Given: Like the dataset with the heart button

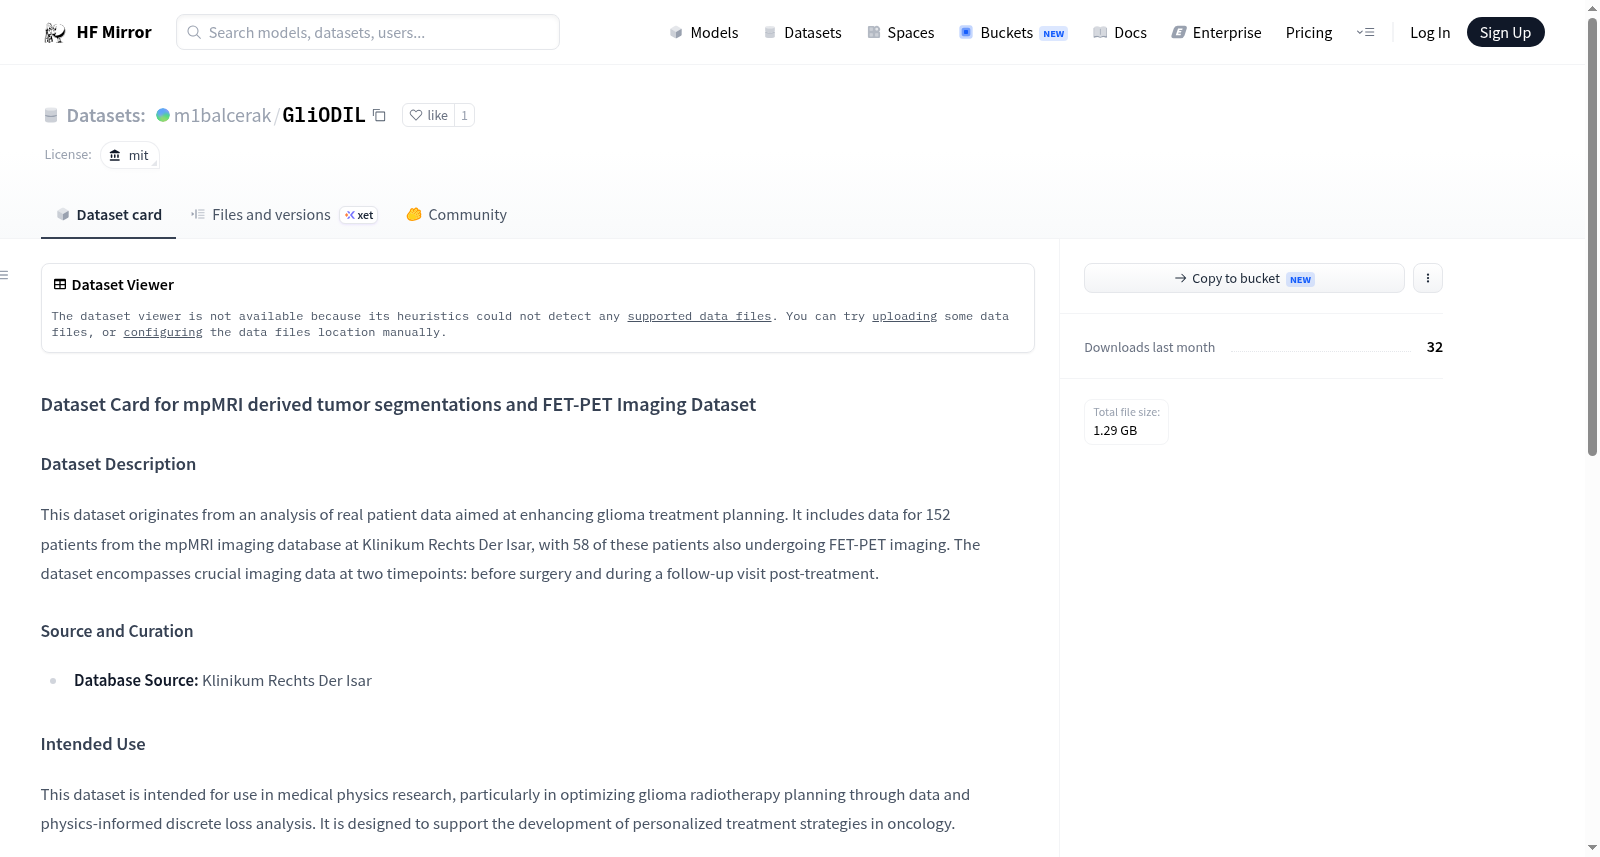Looking at the screenshot, I should (428, 115).
